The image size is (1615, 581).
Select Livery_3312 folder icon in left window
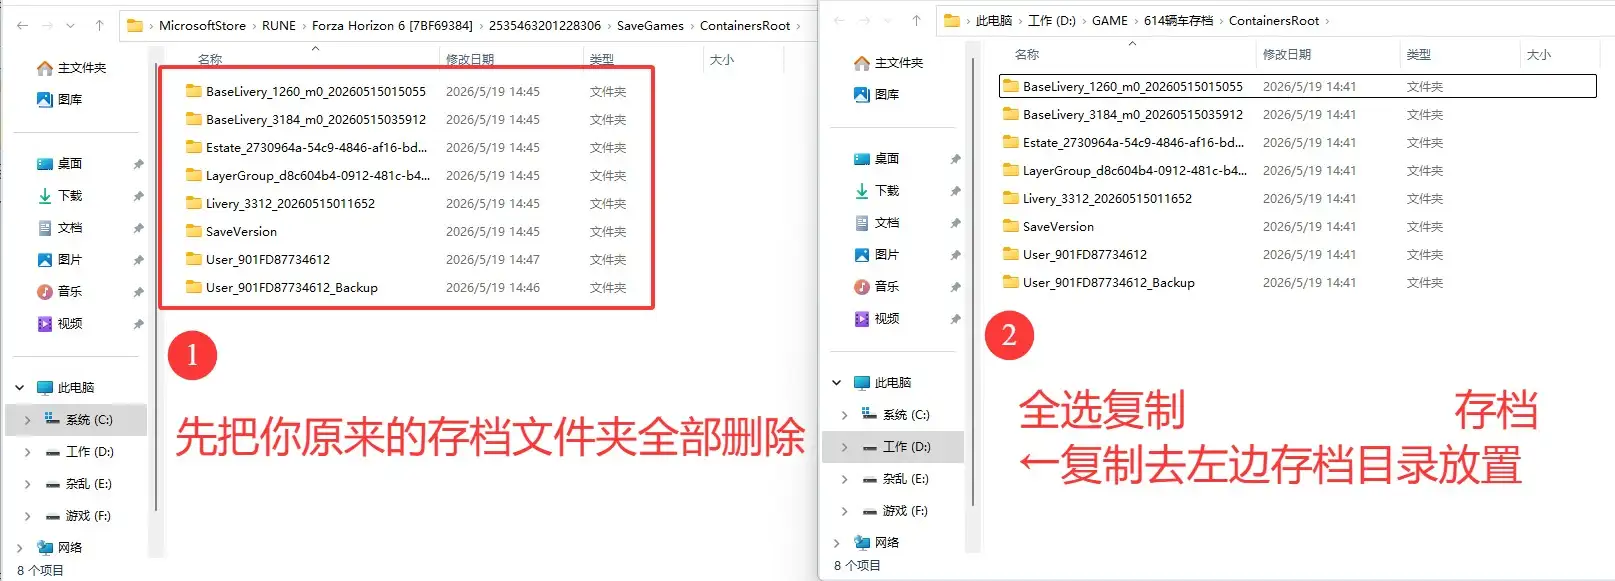(194, 203)
